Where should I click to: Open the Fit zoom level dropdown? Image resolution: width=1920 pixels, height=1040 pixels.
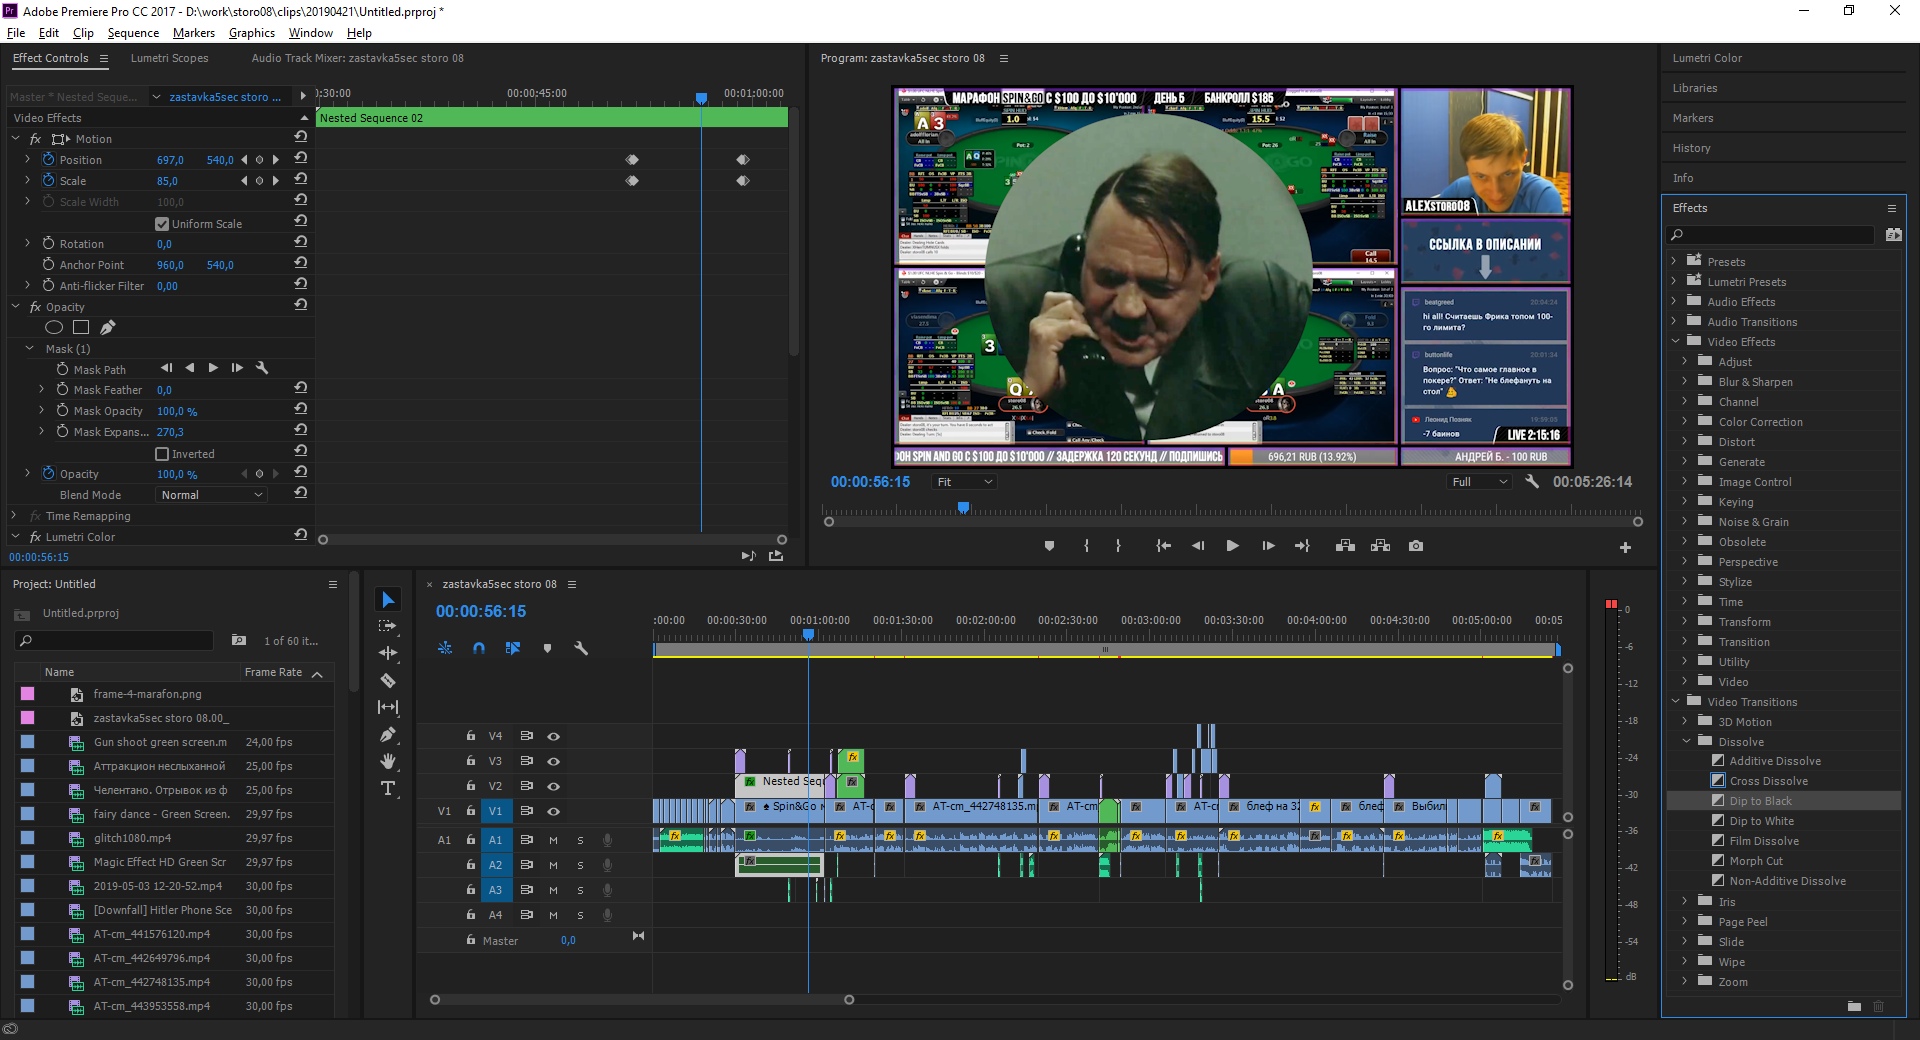(964, 482)
